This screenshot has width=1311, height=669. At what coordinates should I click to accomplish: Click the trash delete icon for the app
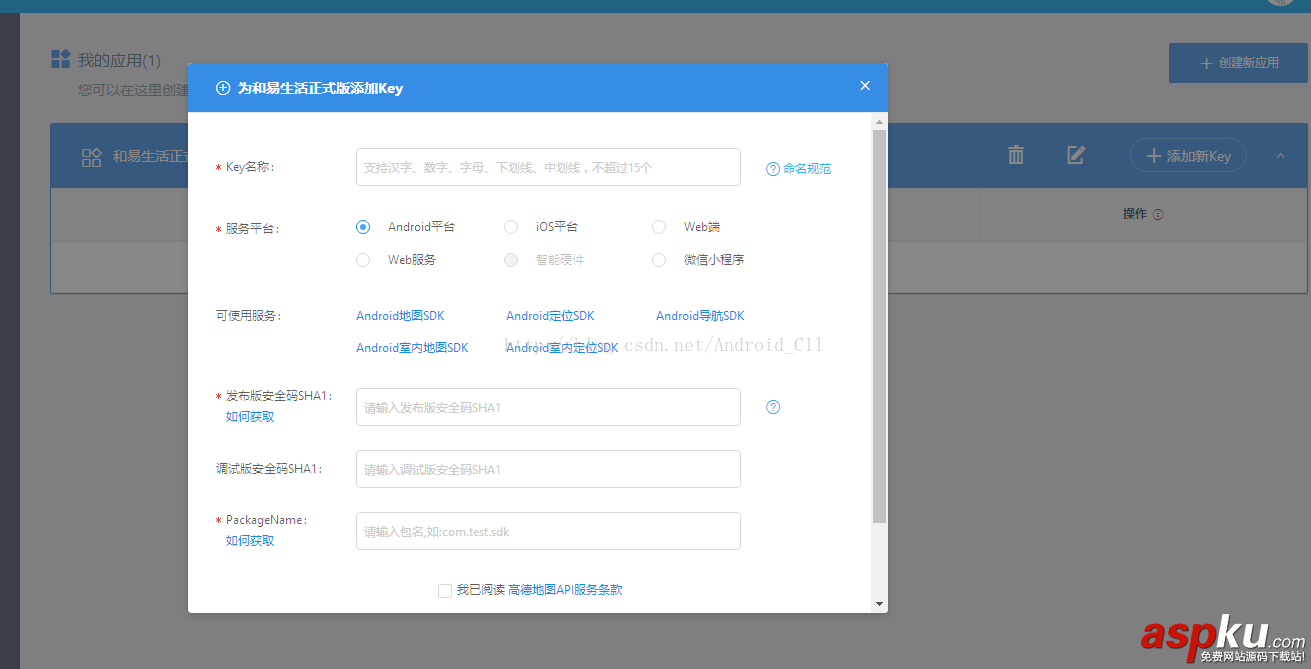pos(1015,155)
